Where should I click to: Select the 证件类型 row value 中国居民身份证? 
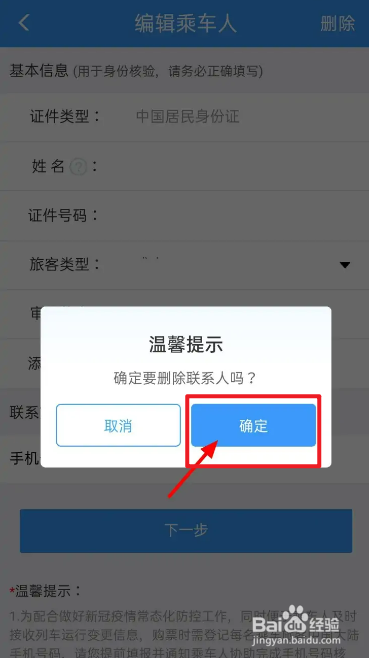[188, 116]
